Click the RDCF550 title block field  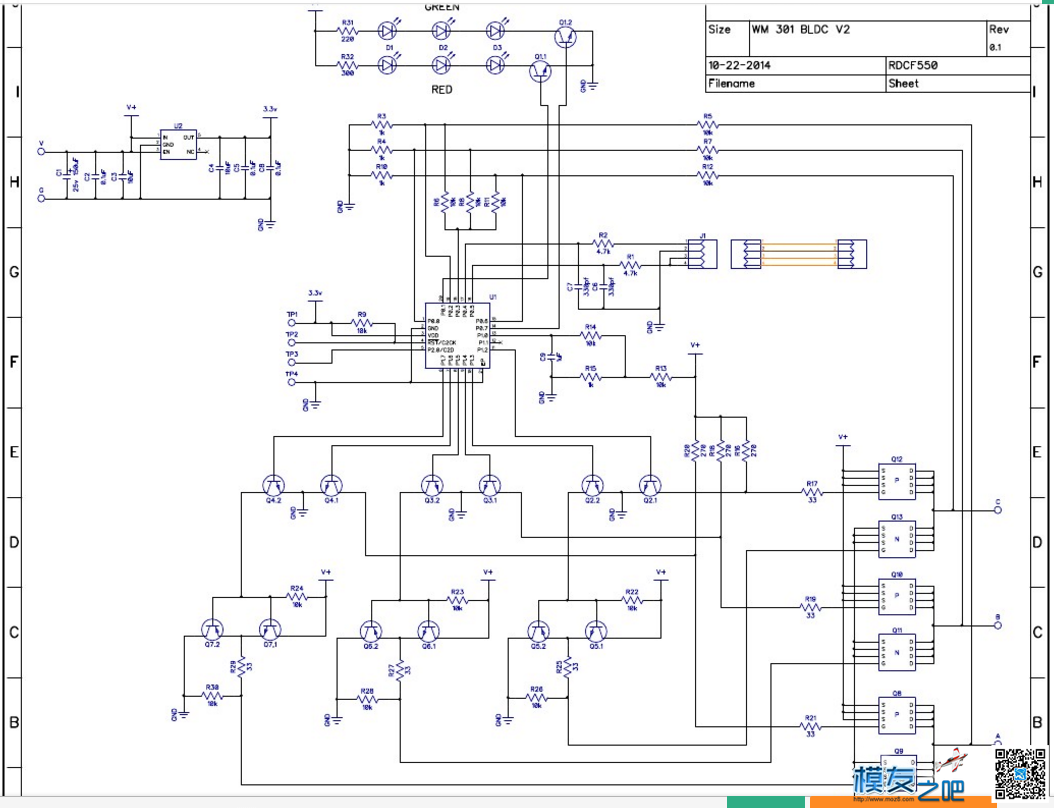point(913,65)
